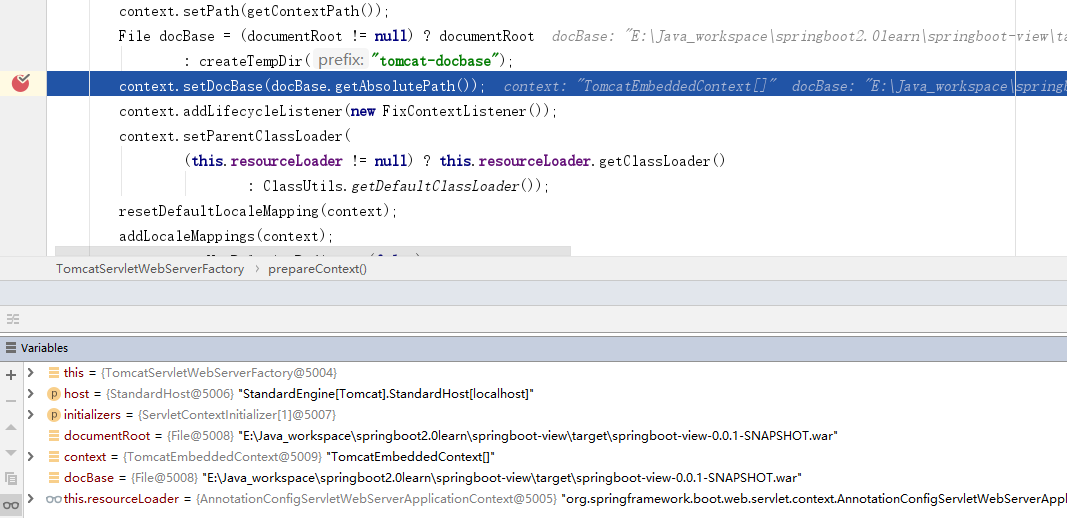Image resolution: width=1067 pixels, height=518 pixels.
Task: Toggle the show watches glasses icon
Action: (11, 503)
